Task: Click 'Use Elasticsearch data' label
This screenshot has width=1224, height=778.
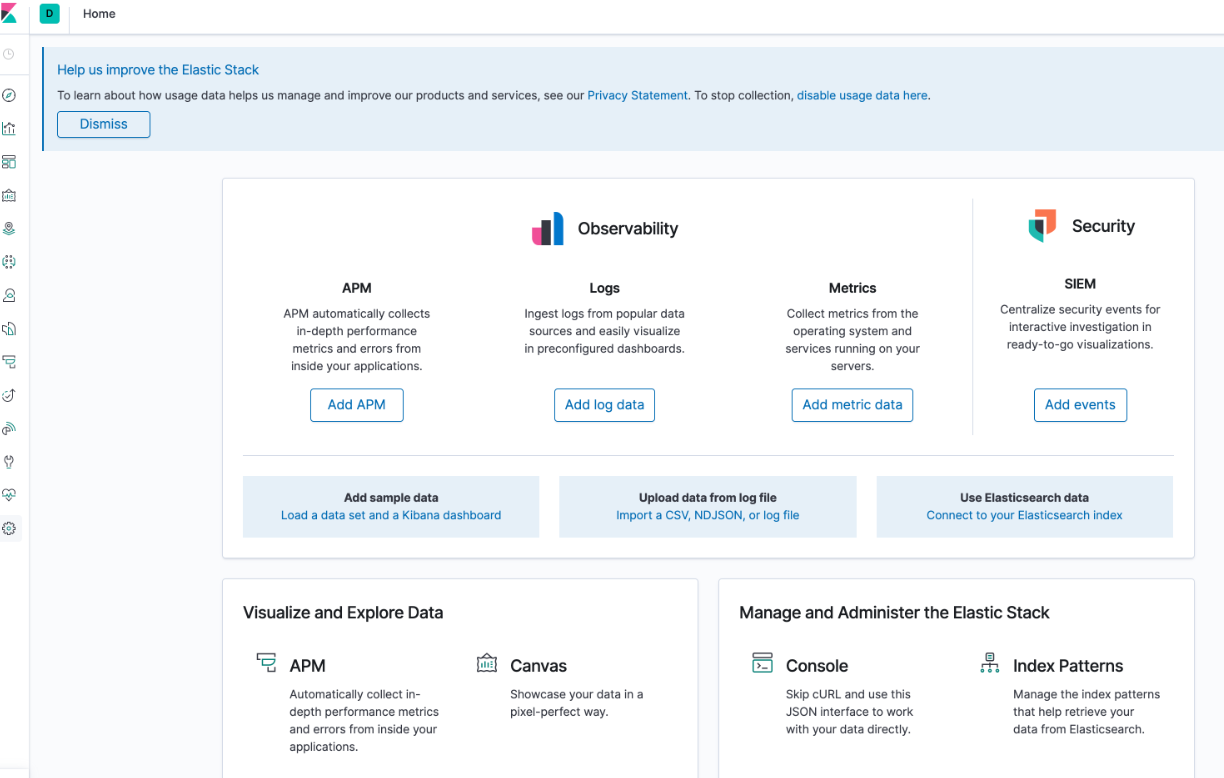Action: click(x=1024, y=497)
